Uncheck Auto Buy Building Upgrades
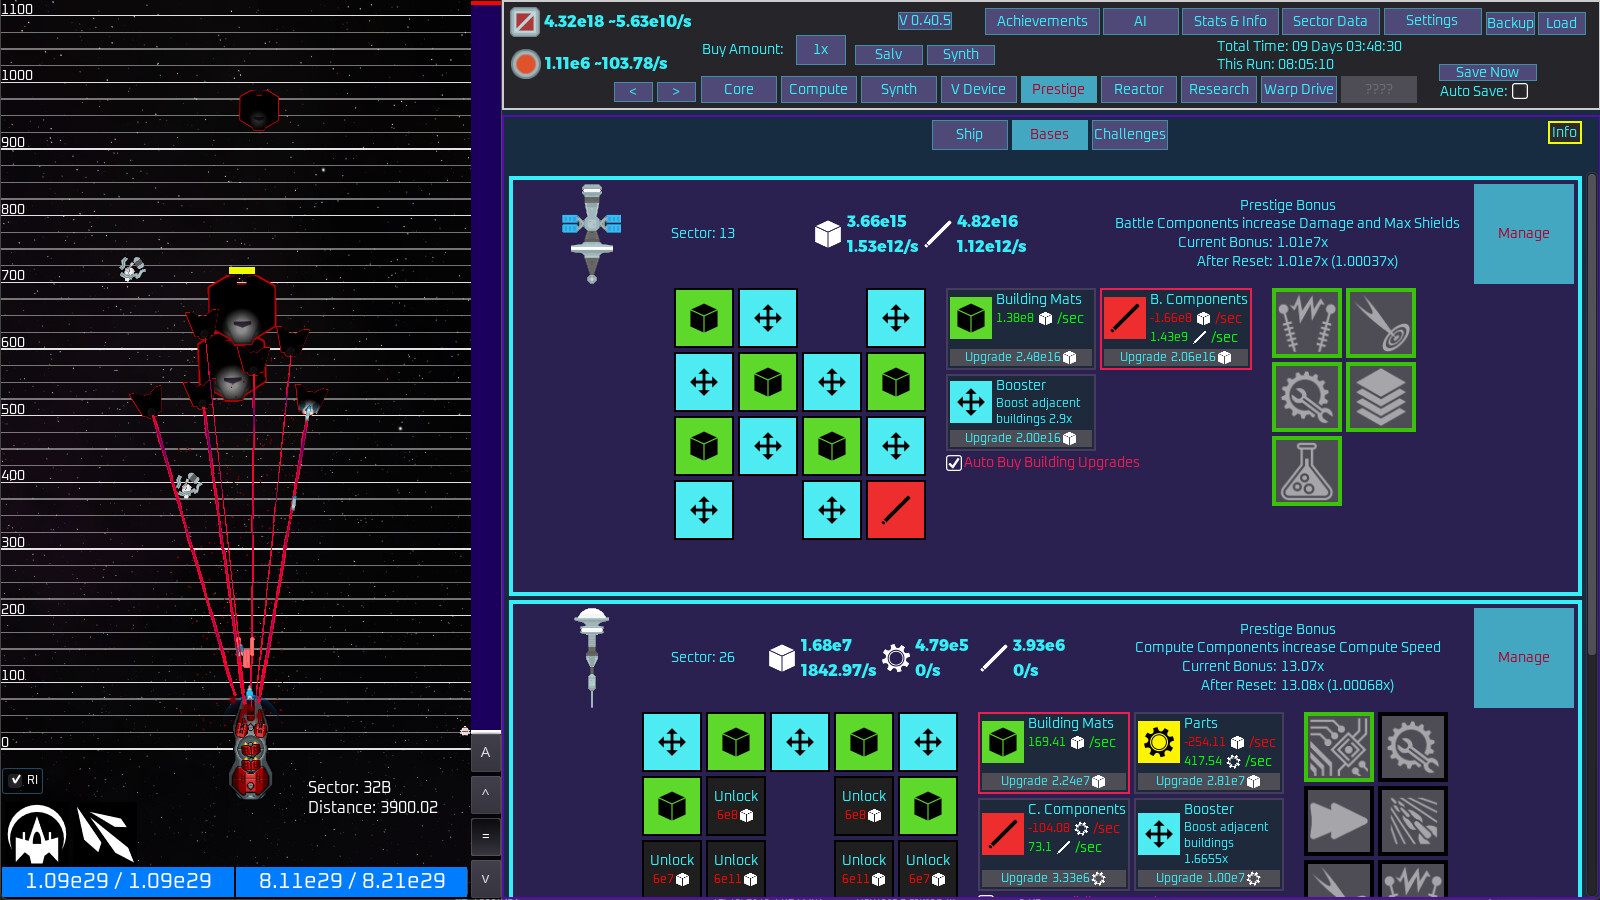Image resolution: width=1600 pixels, height=900 pixels. 953,462
